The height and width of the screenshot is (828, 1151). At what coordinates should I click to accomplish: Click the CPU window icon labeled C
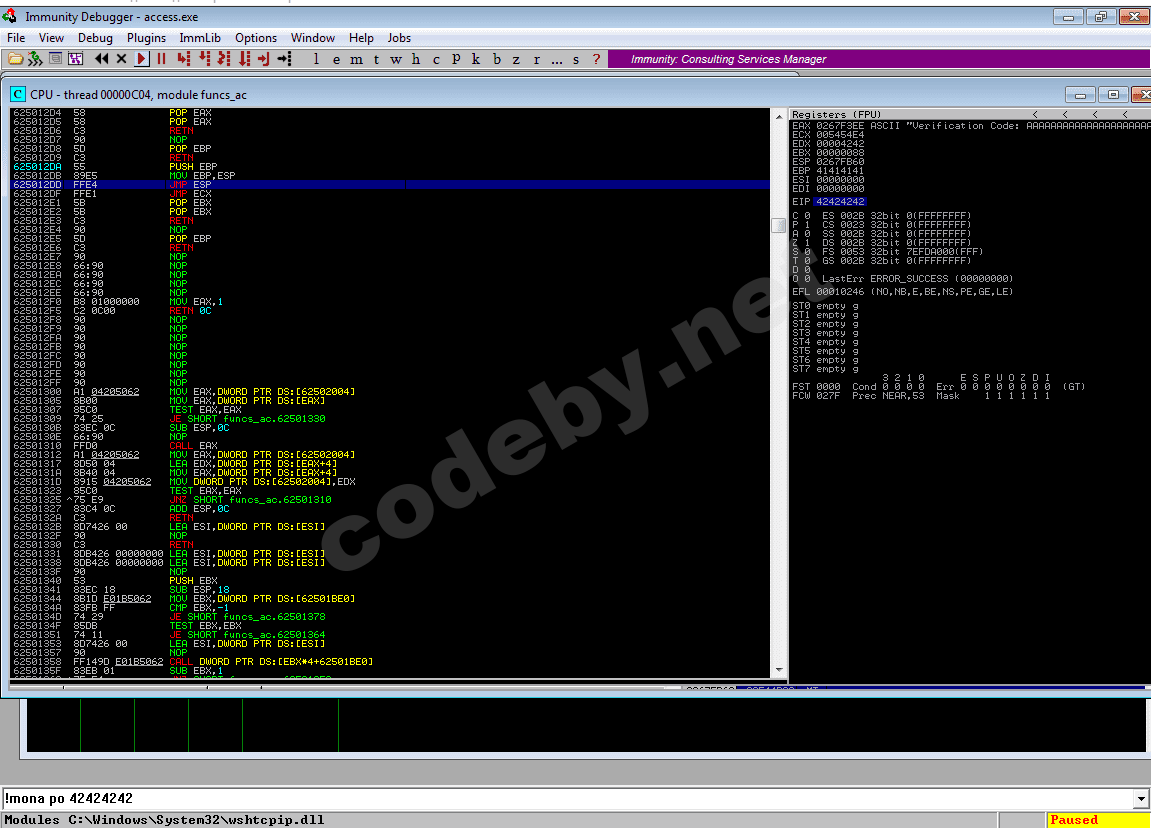(x=18, y=95)
